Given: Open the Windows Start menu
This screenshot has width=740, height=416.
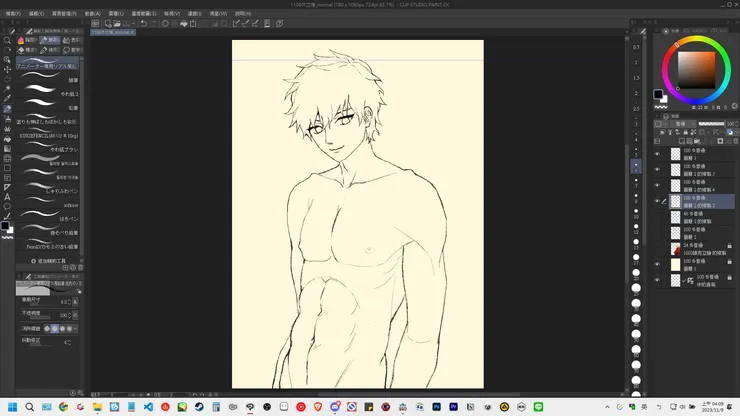Looking at the screenshot, I should (13, 407).
